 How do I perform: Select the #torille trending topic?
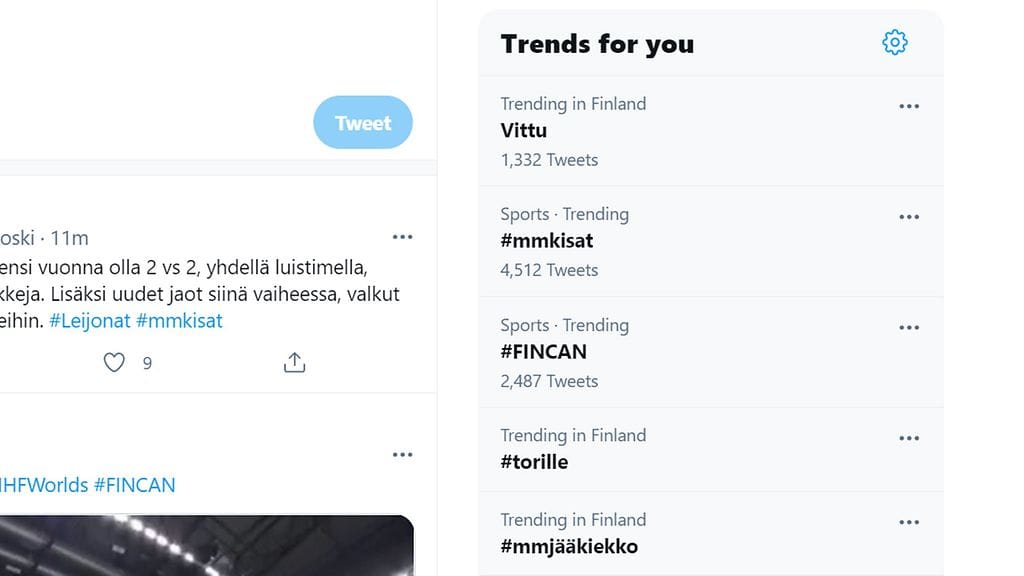pos(534,462)
